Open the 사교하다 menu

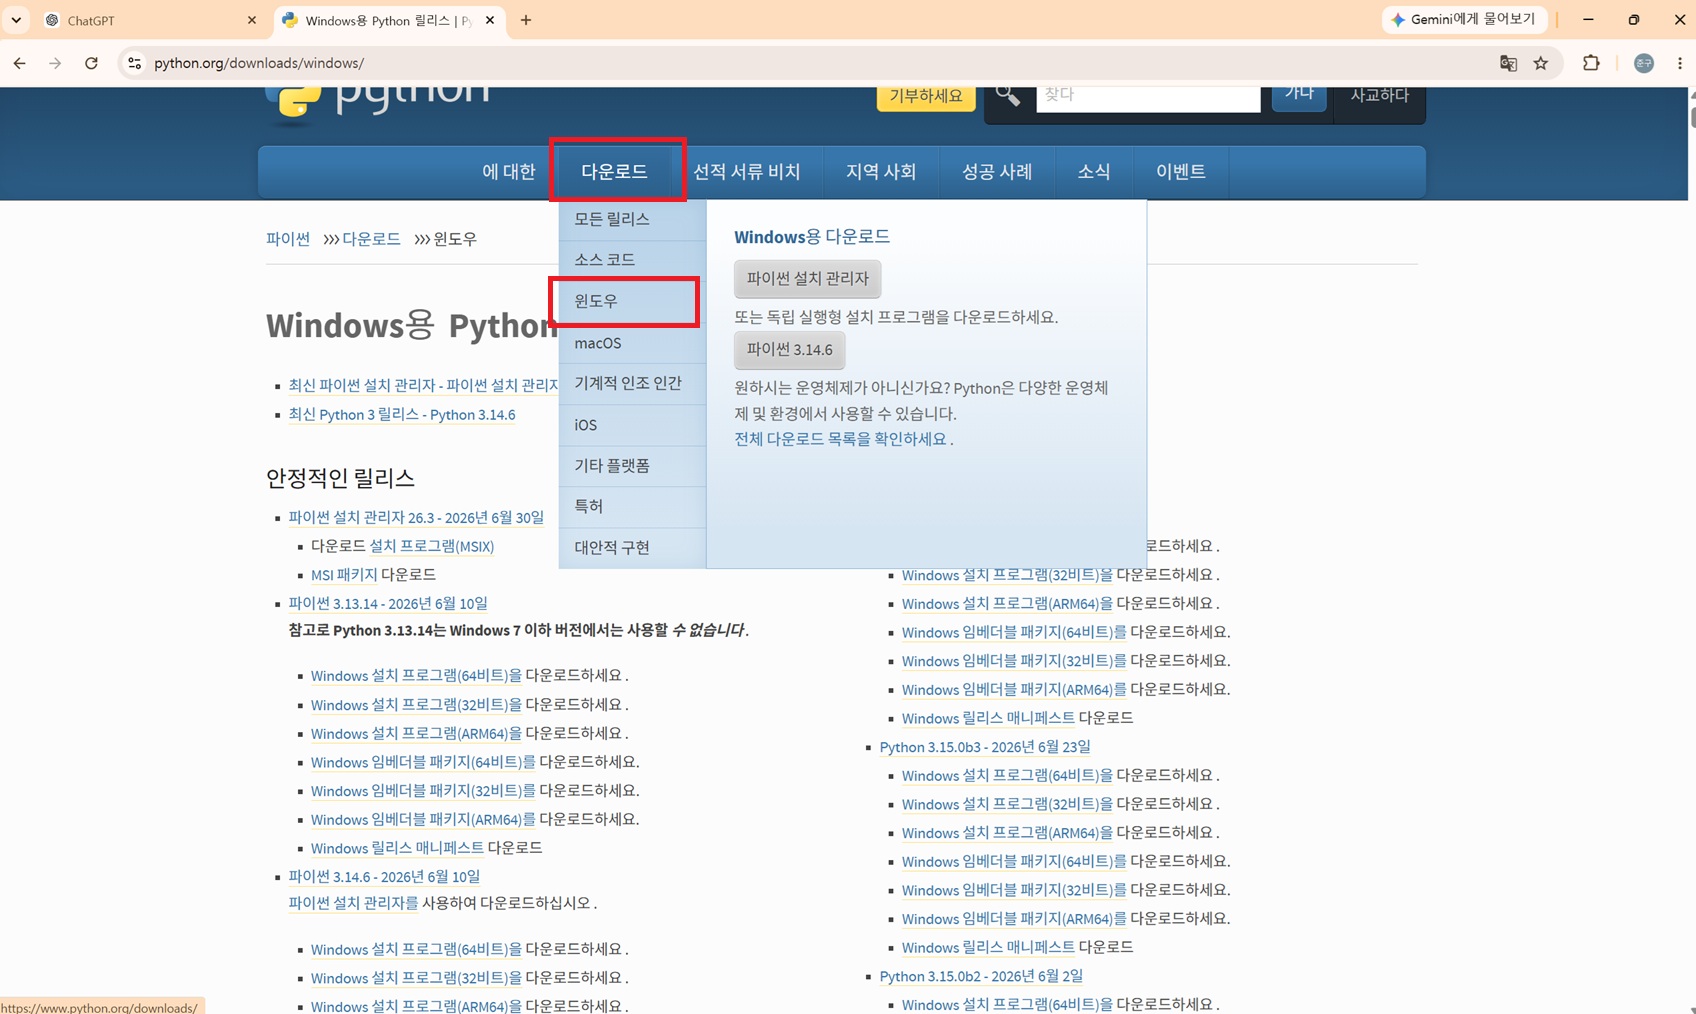[1379, 97]
